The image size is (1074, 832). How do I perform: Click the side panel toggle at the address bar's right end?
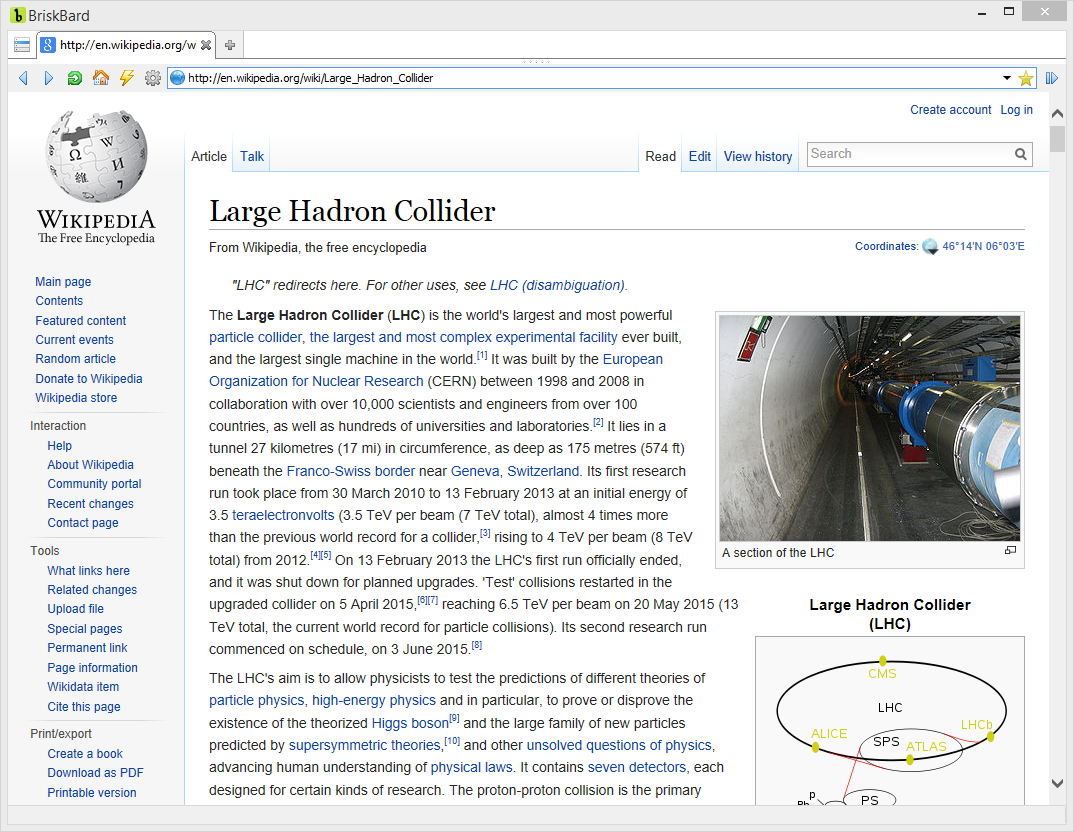click(1052, 78)
